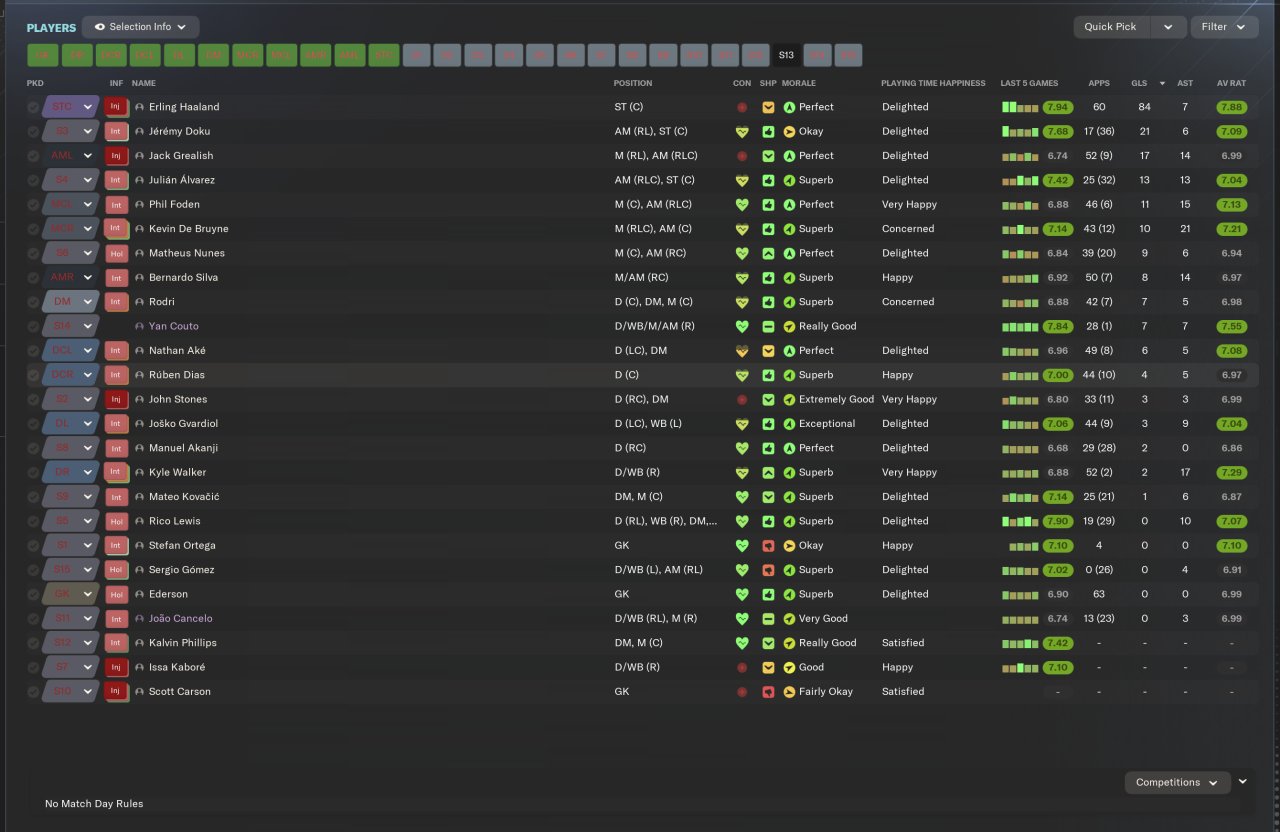1280x832 pixels.
Task: Click Issa Kaboré's Good morale icon
Action: click(x=789, y=668)
